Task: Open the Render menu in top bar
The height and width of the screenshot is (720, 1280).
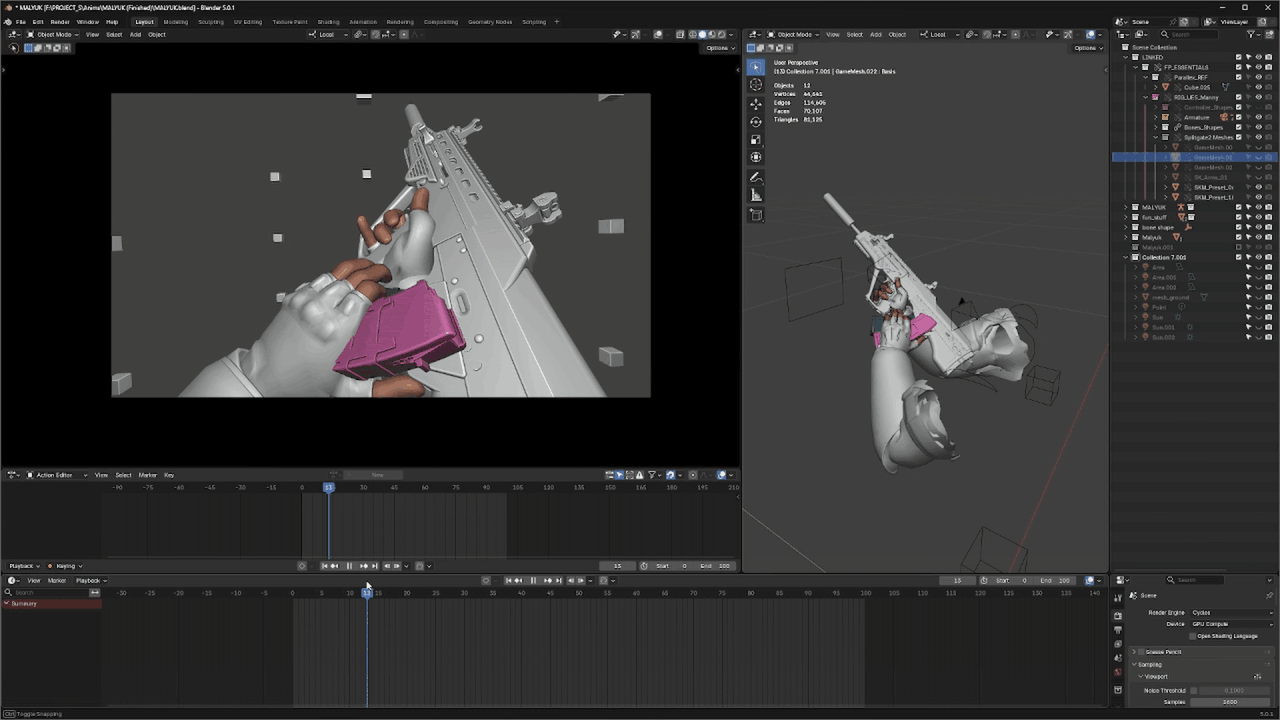Action: [x=60, y=21]
